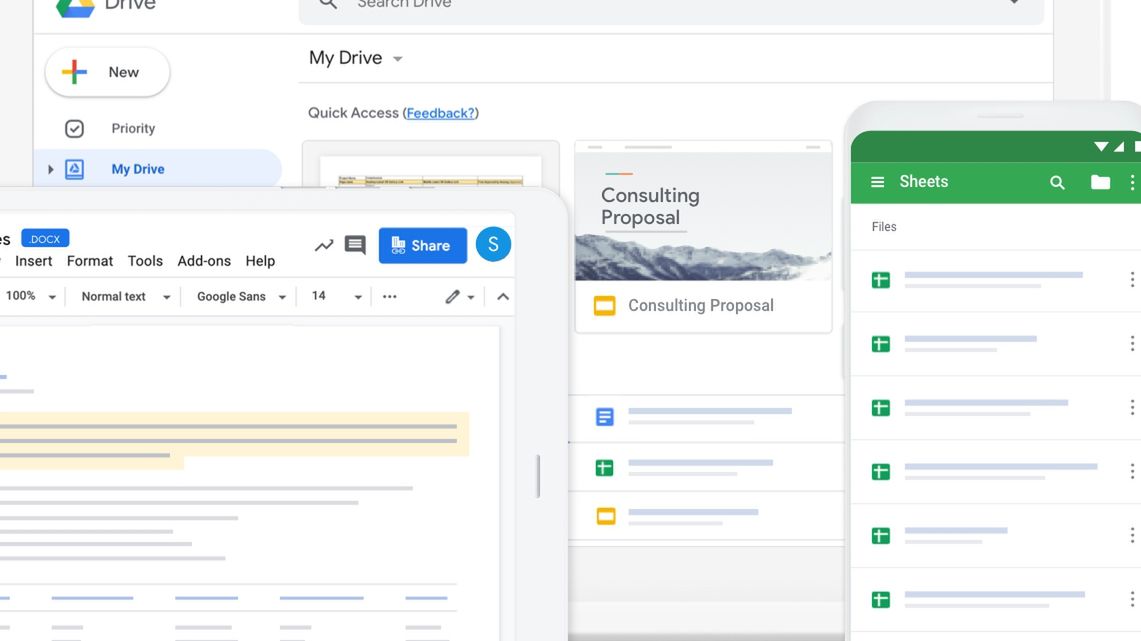Open the folder picker in the Sheets app bar
The width and height of the screenshot is (1141, 641).
1100,181
